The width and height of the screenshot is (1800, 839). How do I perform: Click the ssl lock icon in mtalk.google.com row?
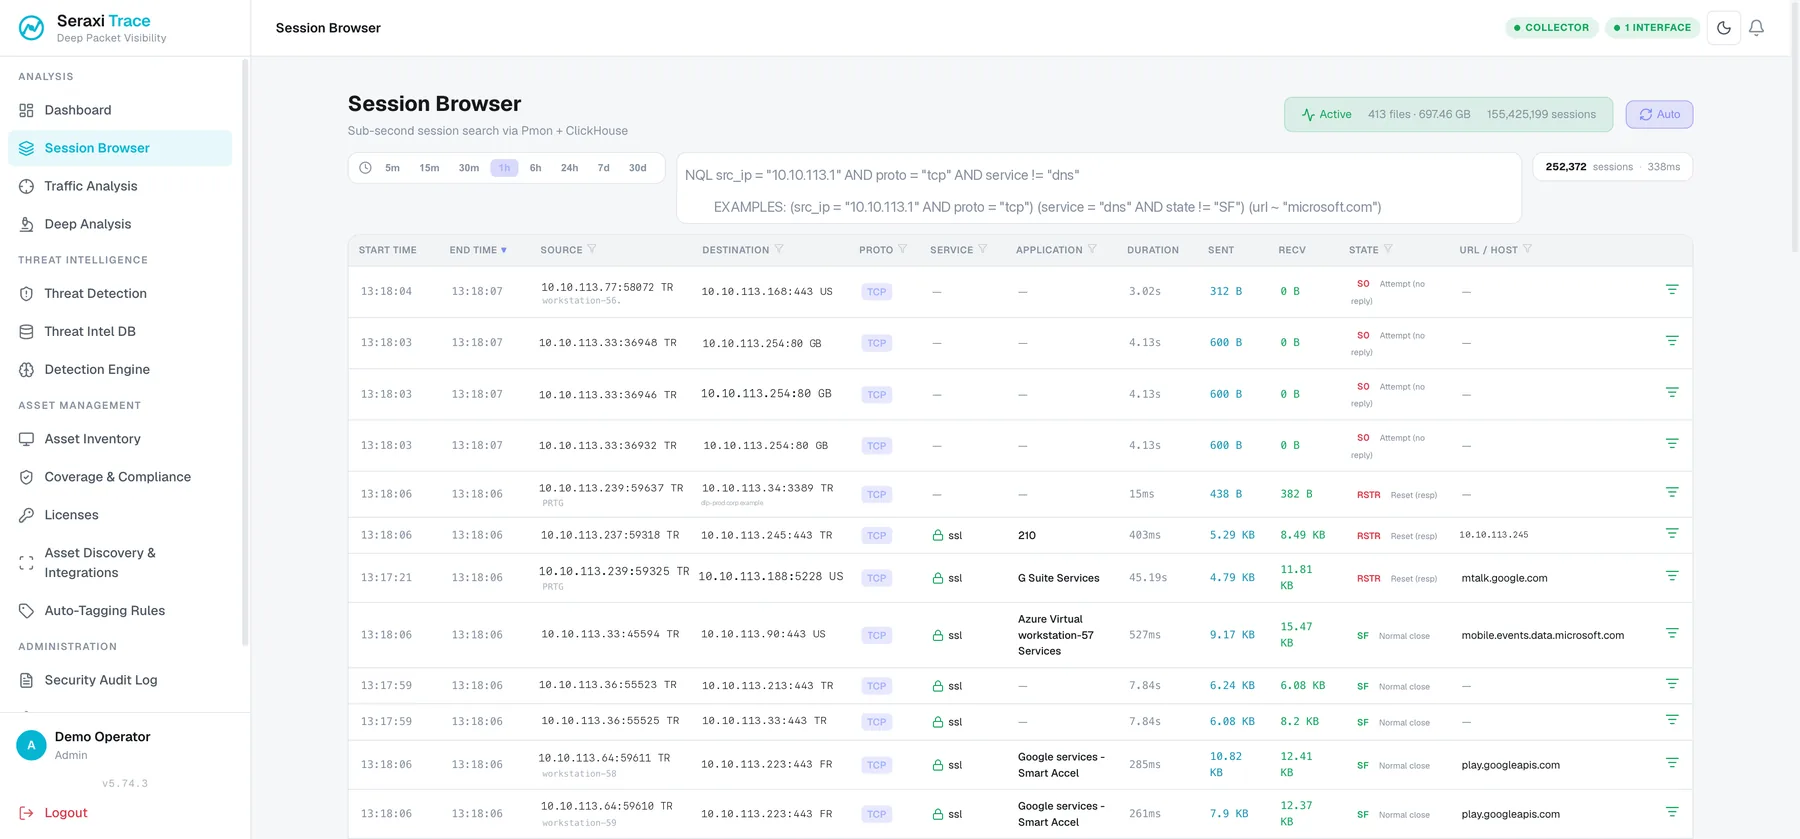coord(938,578)
